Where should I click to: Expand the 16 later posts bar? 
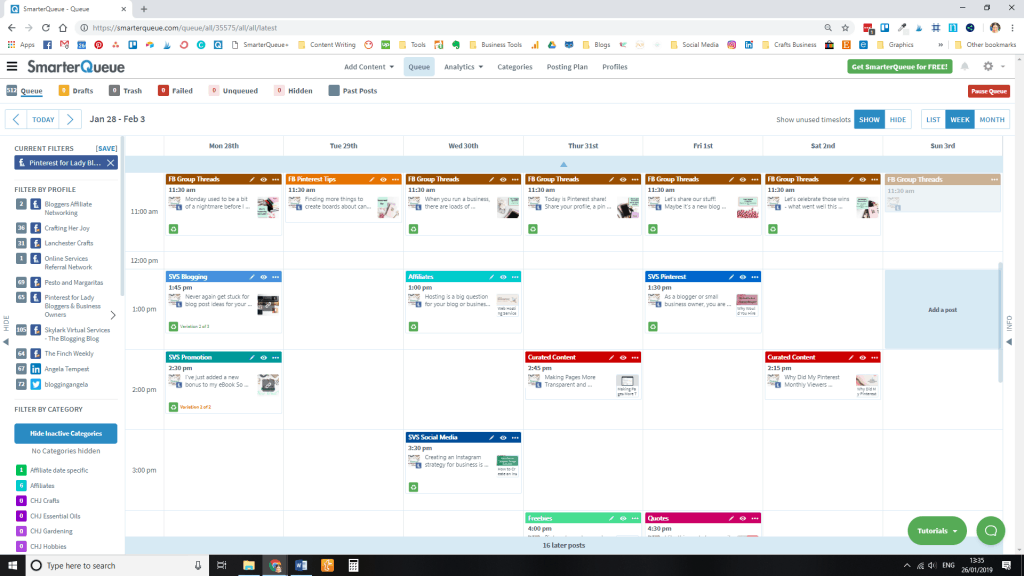564,545
